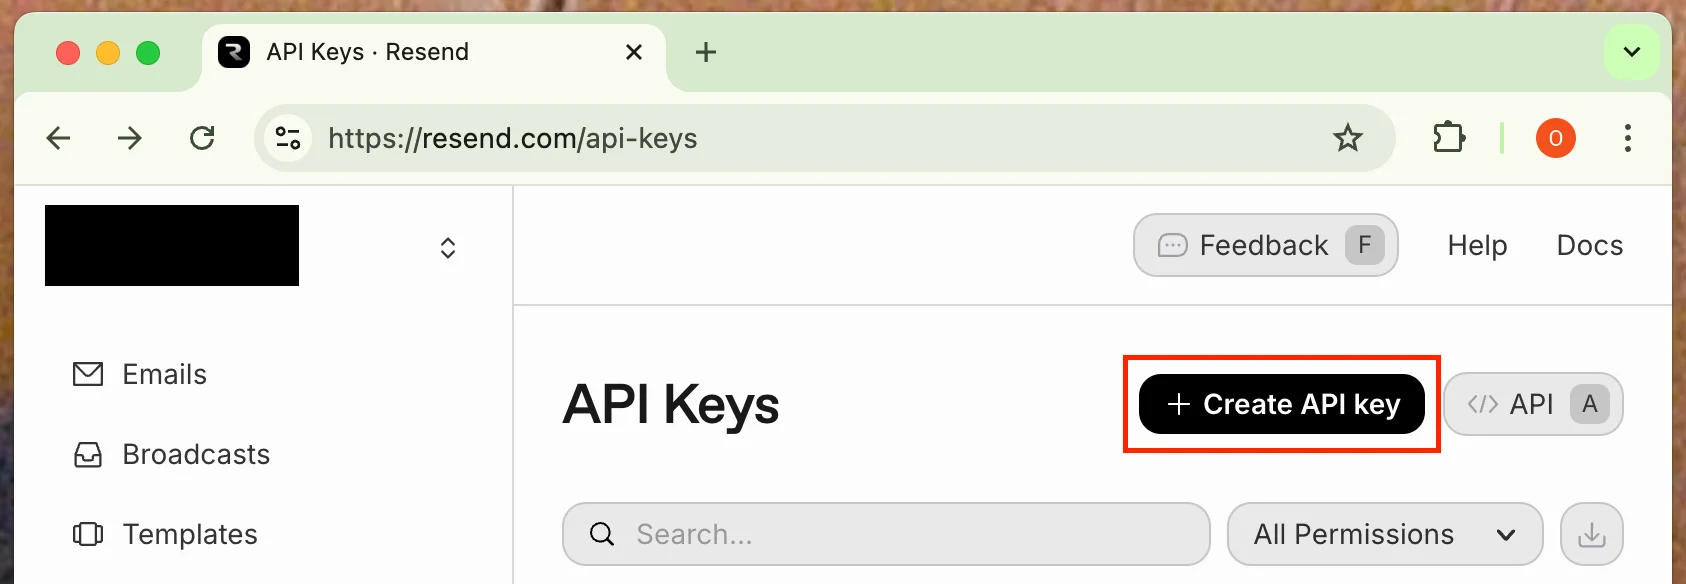Open the orange profile avatar
Image resolution: width=1686 pixels, height=584 pixels.
1555,138
